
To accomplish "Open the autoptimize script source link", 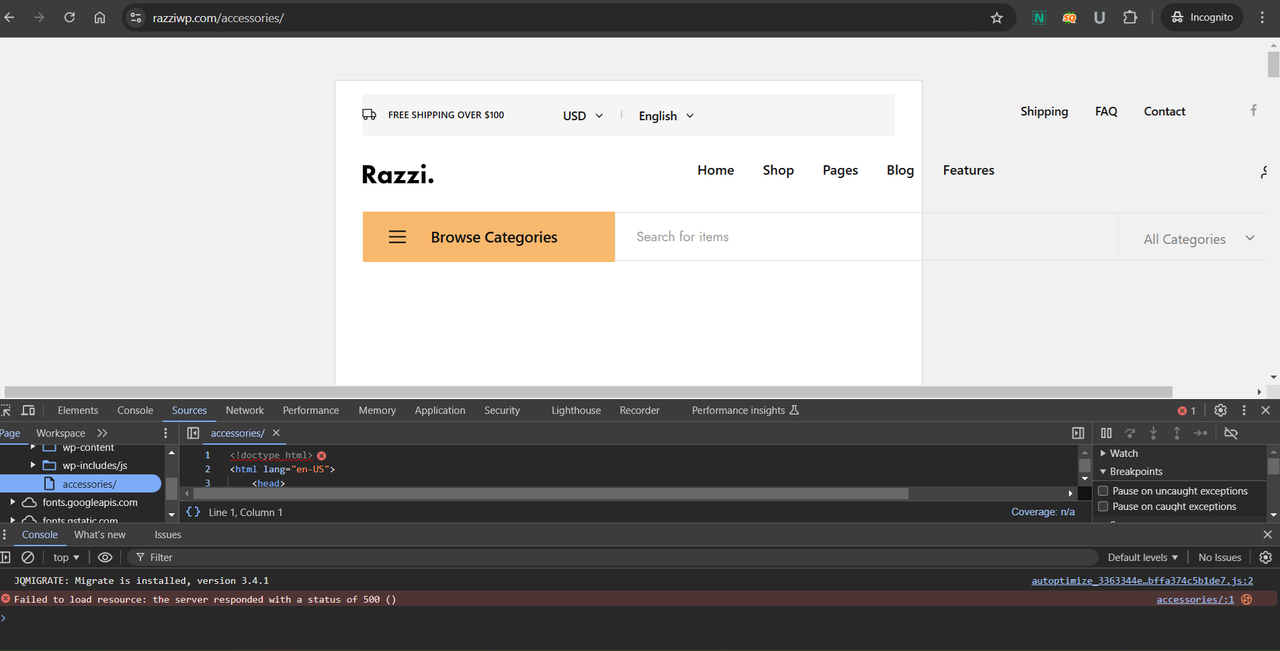I will coord(1142,580).
